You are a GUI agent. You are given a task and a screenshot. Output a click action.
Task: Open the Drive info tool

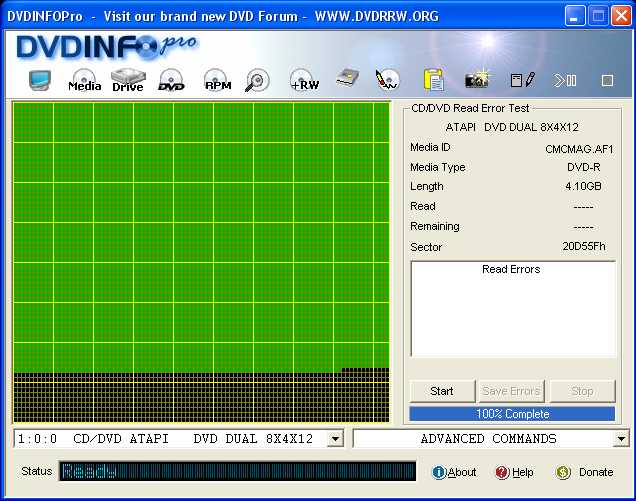point(128,80)
